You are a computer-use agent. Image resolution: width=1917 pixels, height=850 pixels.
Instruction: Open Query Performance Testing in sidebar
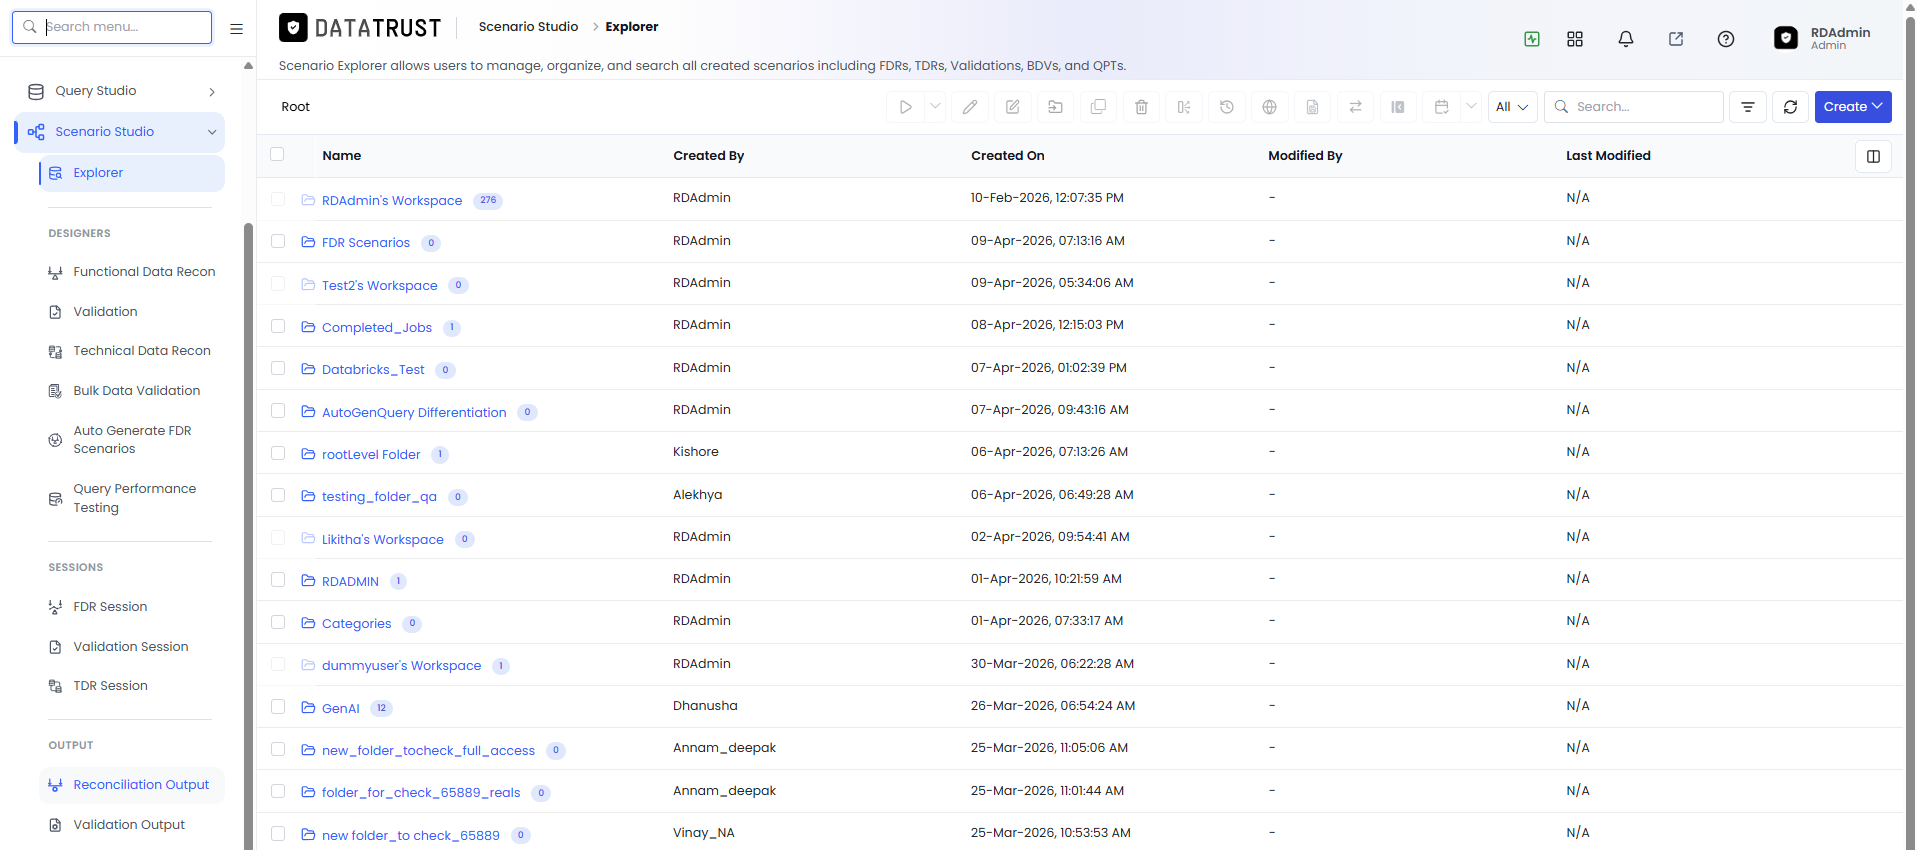tap(132, 498)
